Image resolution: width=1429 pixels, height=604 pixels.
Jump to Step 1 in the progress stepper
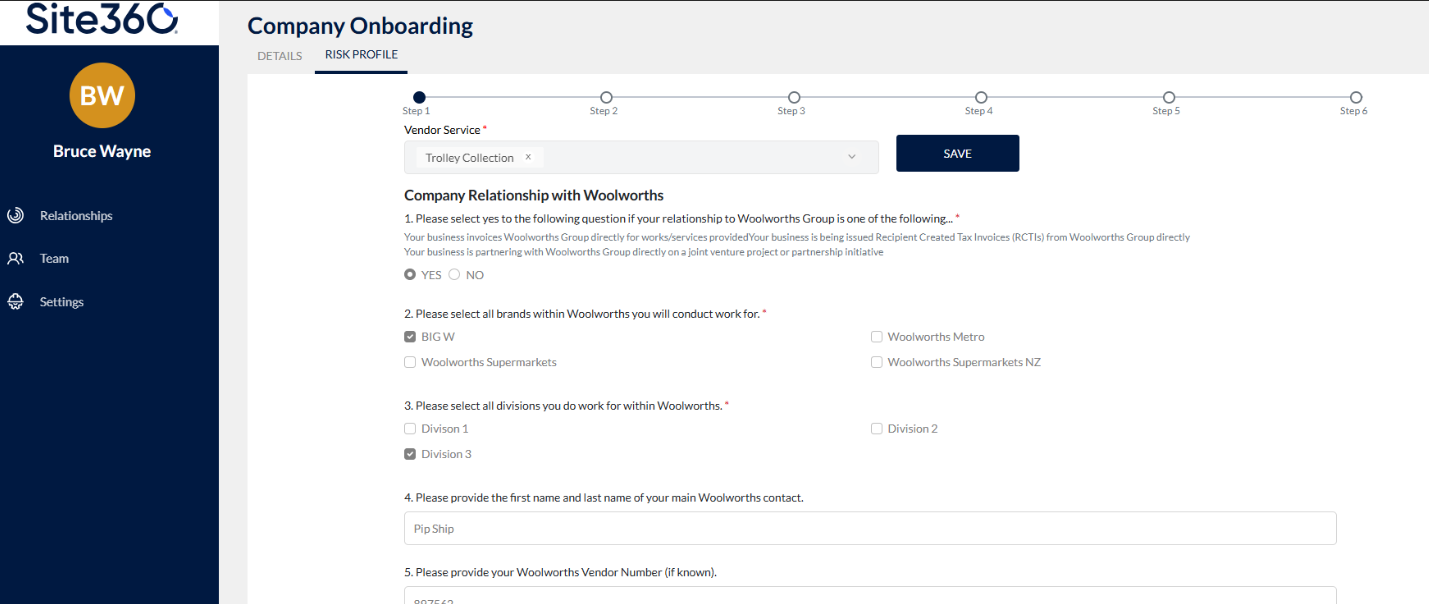(x=419, y=97)
